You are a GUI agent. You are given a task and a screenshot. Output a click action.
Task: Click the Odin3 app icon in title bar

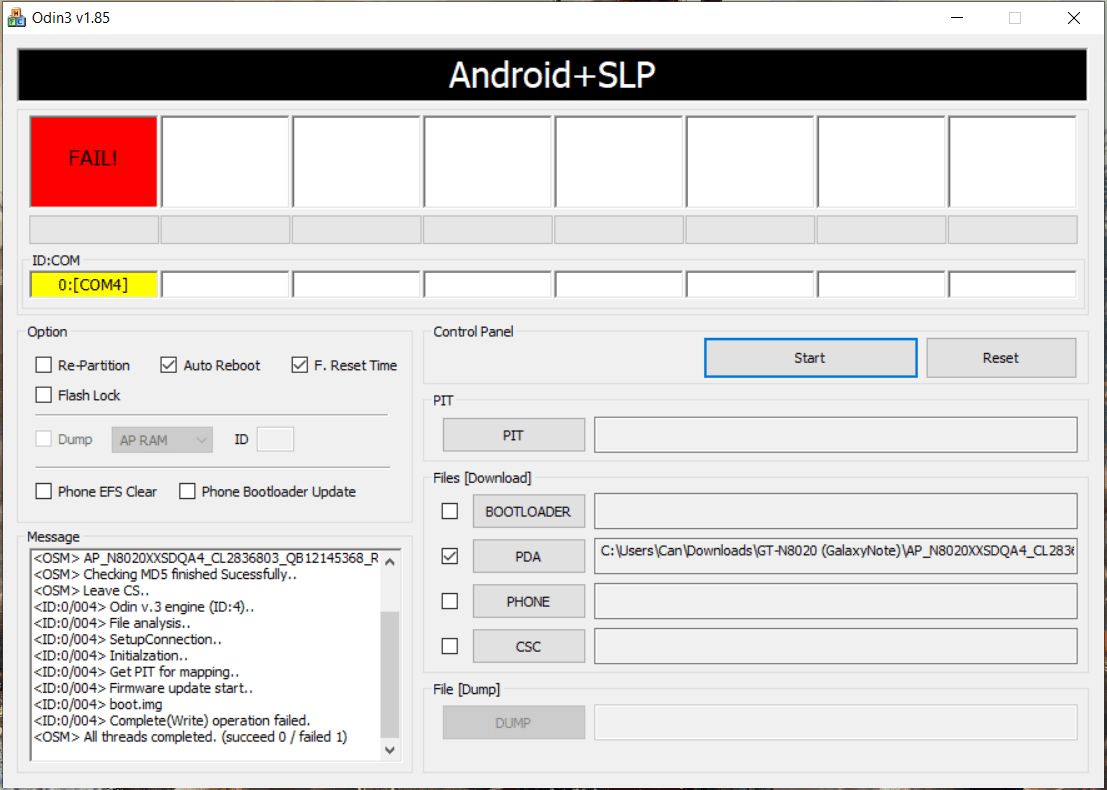(x=16, y=18)
